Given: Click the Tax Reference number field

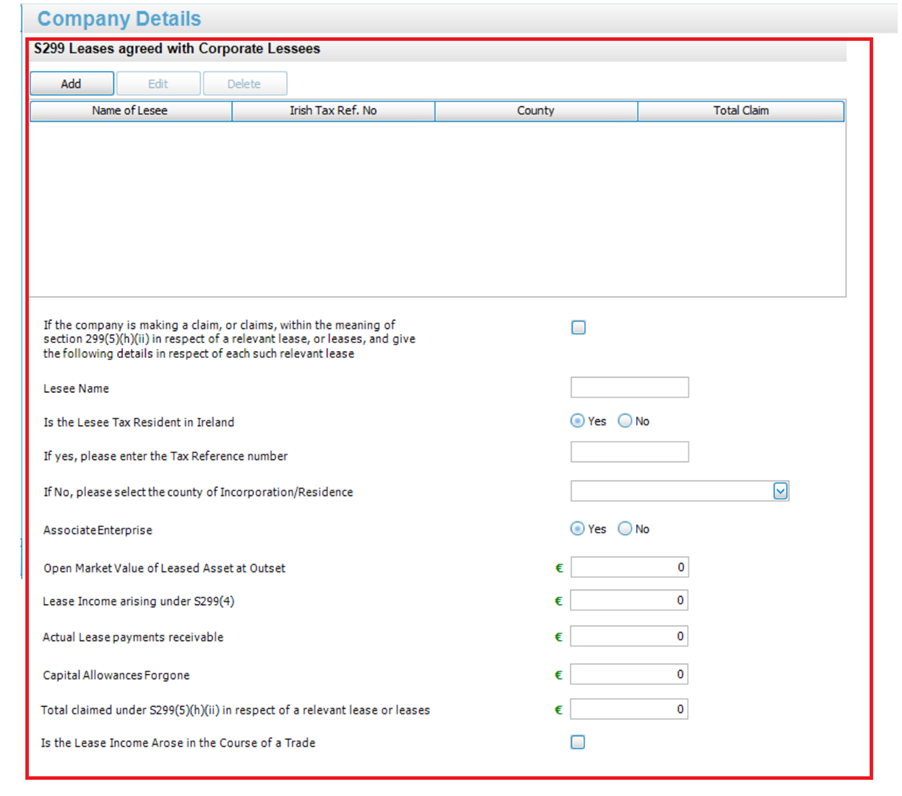Looking at the screenshot, I should [629, 451].
